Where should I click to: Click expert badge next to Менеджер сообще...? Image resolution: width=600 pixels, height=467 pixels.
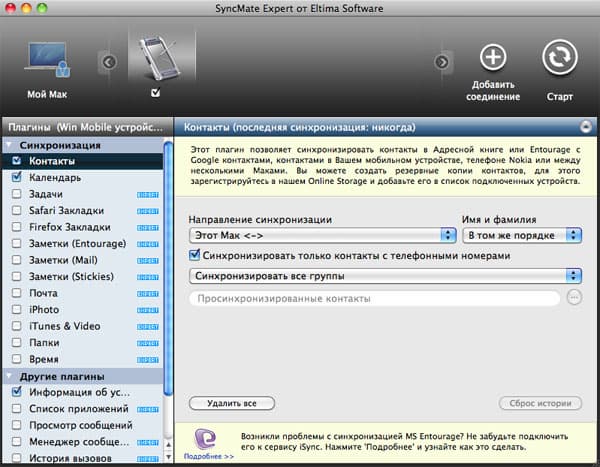[x=148, y=443]
